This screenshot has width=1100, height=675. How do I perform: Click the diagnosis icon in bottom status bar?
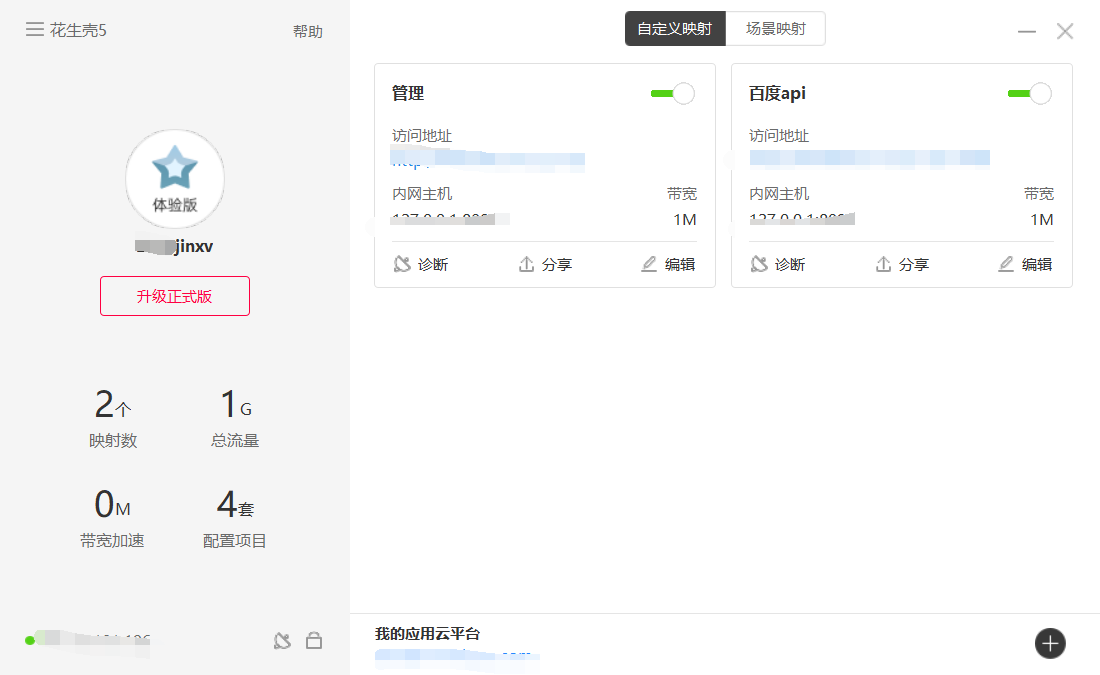click(282, 641)
